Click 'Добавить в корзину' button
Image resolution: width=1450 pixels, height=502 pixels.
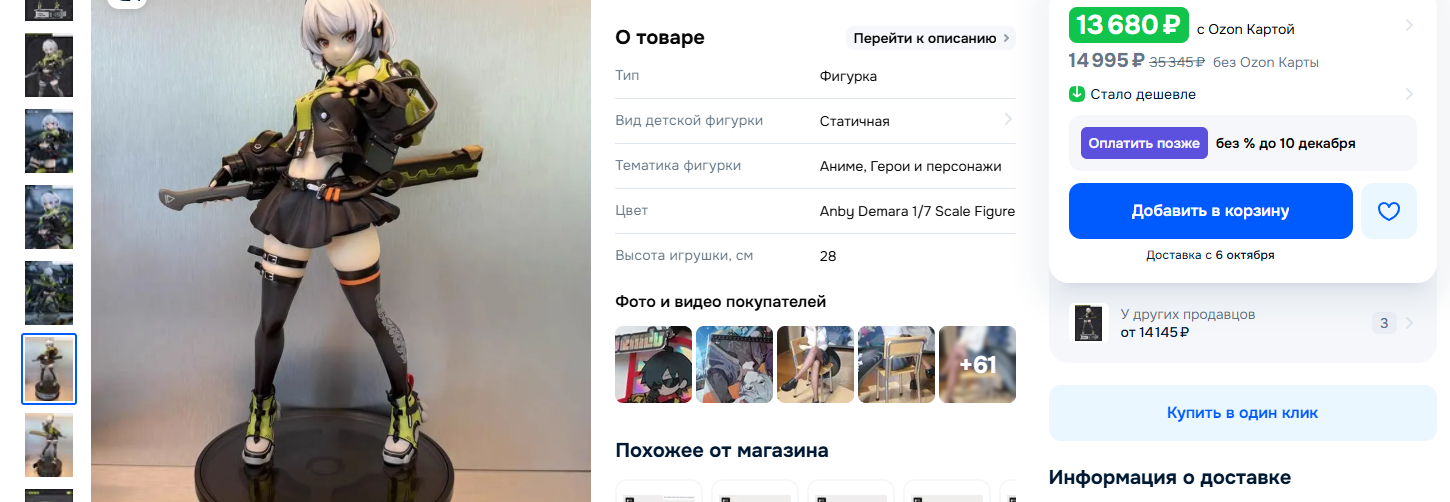tap(1211, 211)
